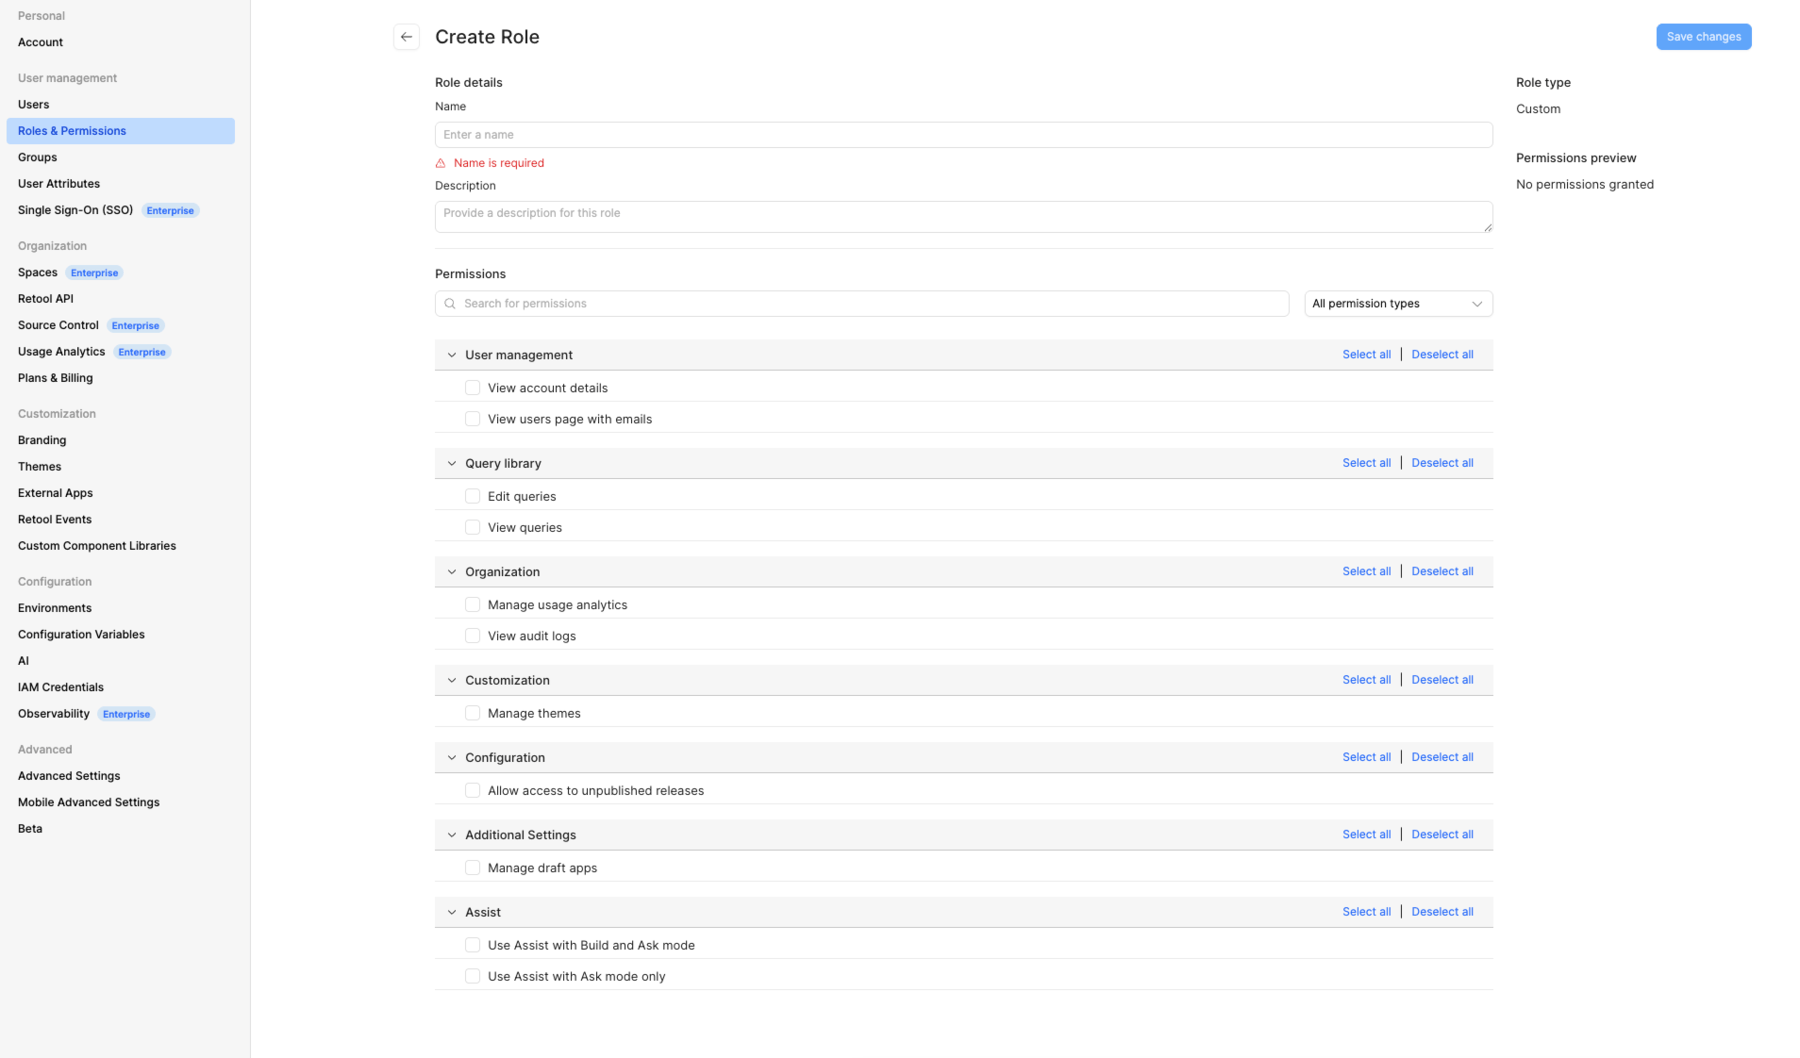This screenshot has height=1058, width=1800.
Task: Go to Plans & Billing settings
Action: [55, 378]
